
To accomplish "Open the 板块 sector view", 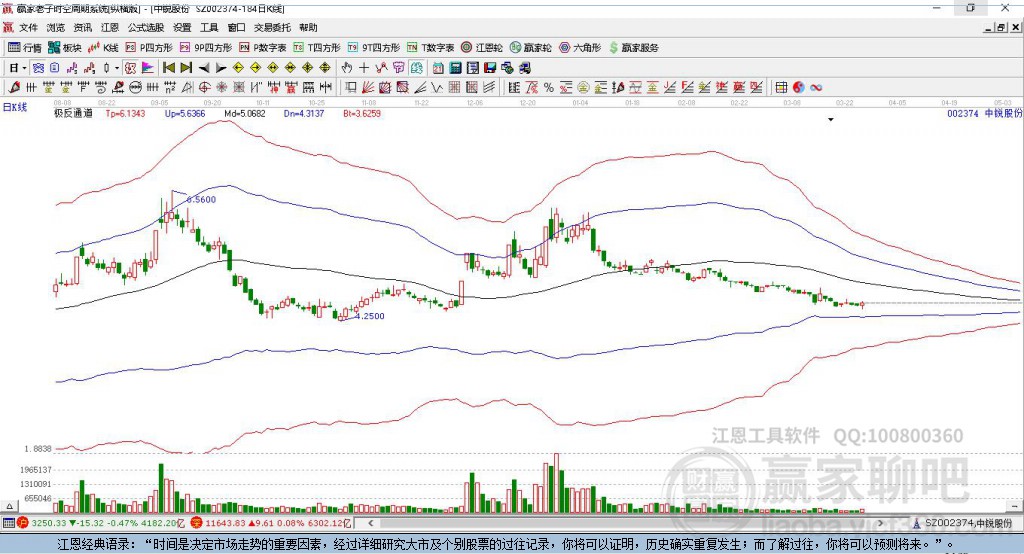I will pos(63,48).
